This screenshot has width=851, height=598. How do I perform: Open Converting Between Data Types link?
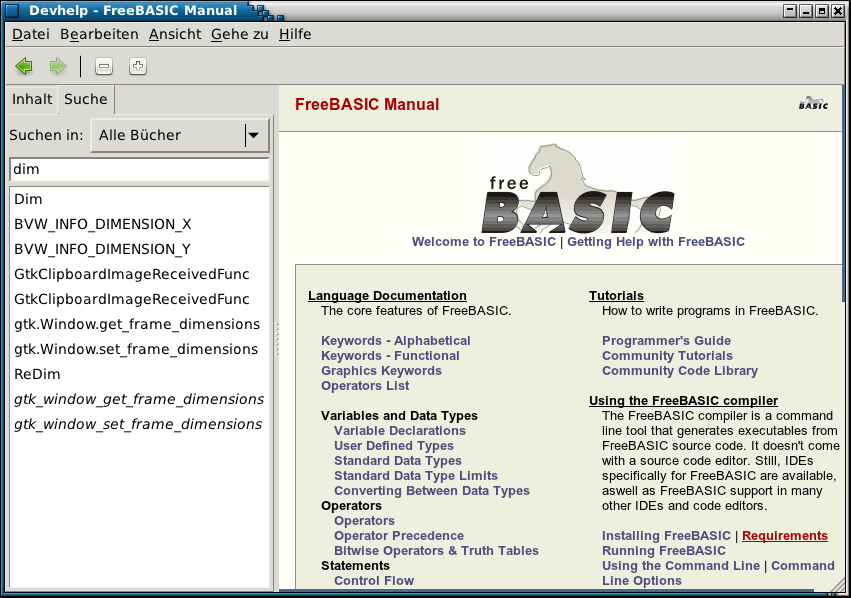pos(431,491)
